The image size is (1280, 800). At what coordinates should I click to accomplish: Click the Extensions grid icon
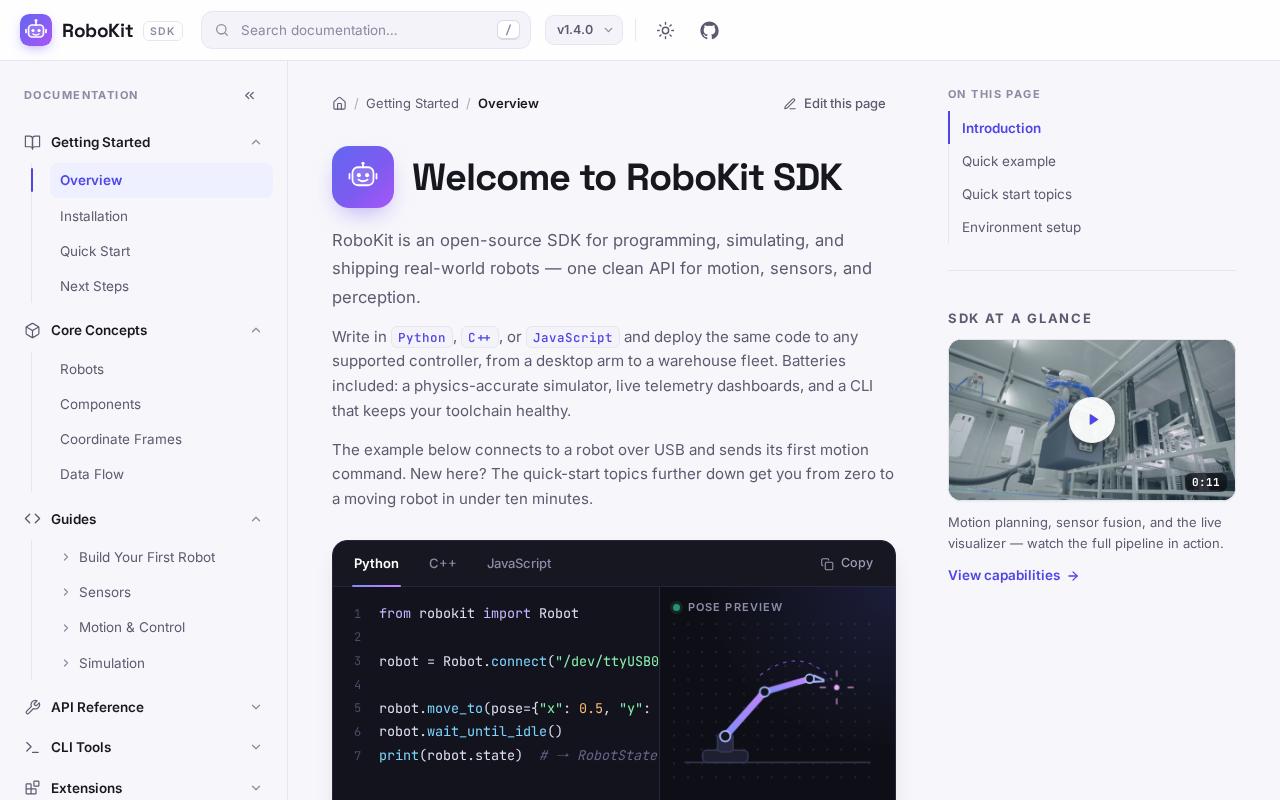pos(33,788)
